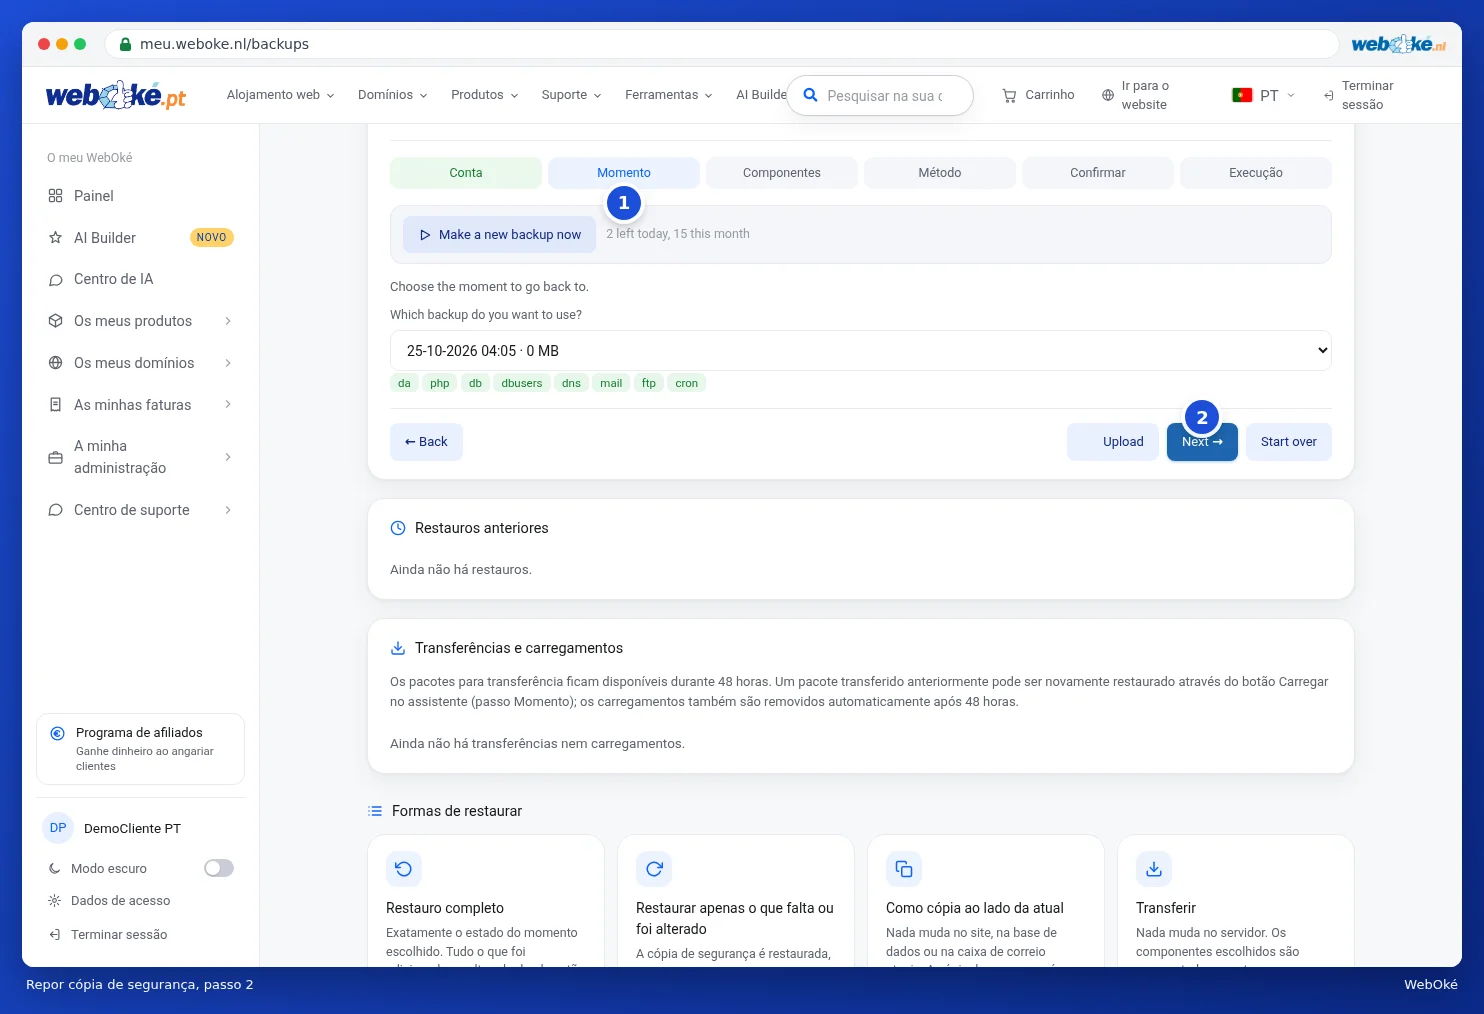
Task: Click the Painel grid icon
Action: point(56,196)
